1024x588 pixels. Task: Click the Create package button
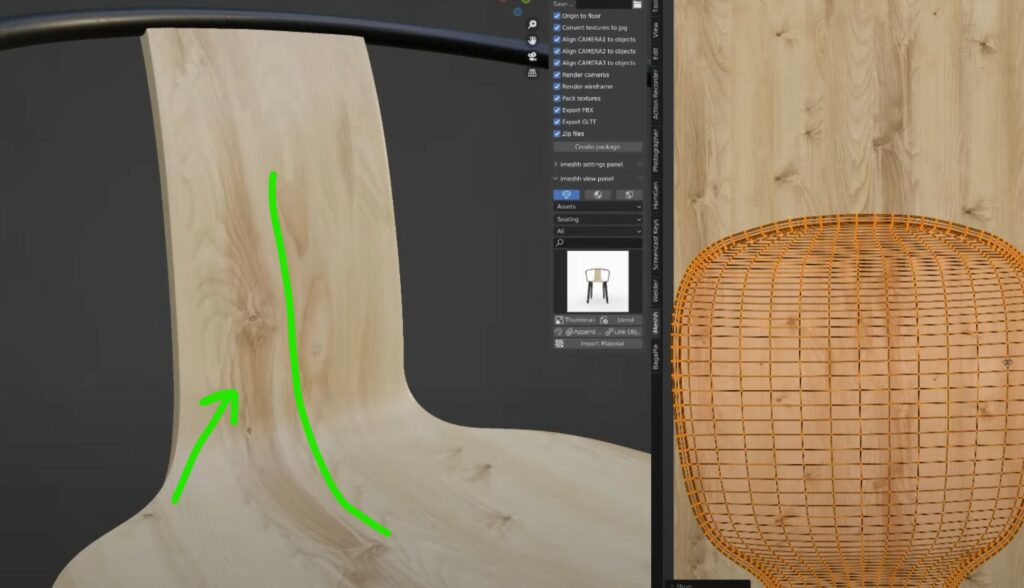click(598, 147)
